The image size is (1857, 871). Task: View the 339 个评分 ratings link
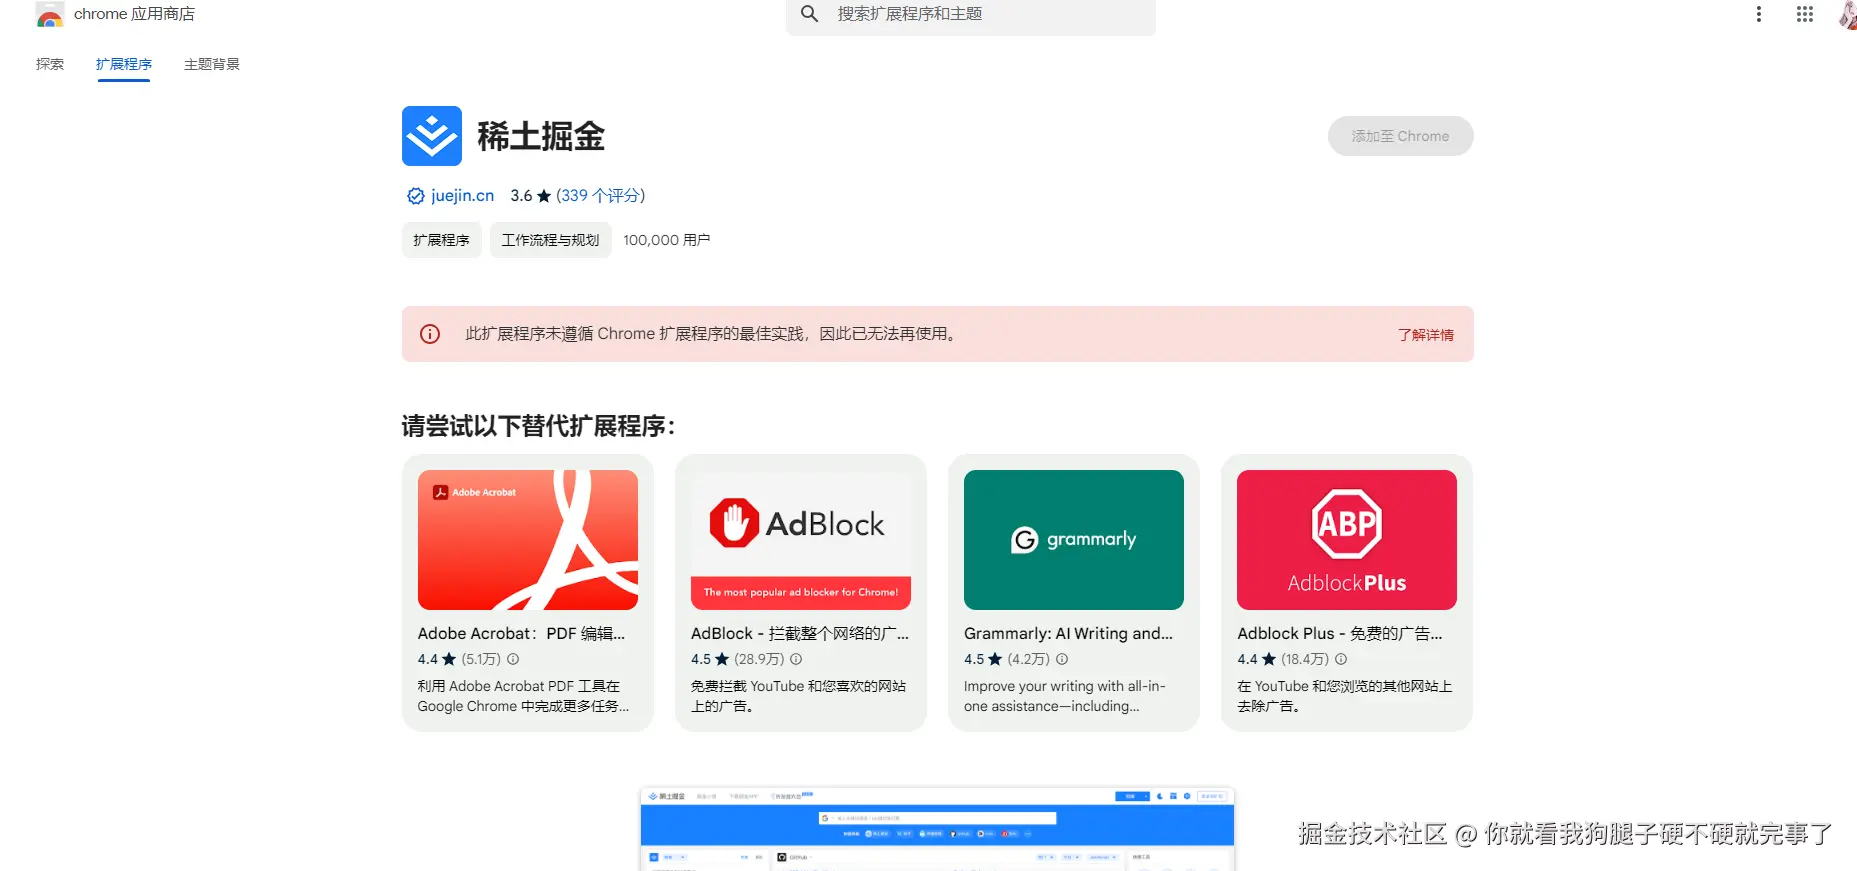point(600,196)
